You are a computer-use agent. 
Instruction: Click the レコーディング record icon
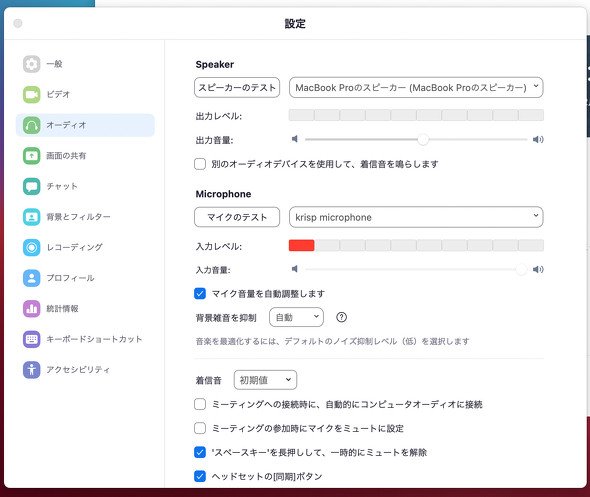[32, 247]
